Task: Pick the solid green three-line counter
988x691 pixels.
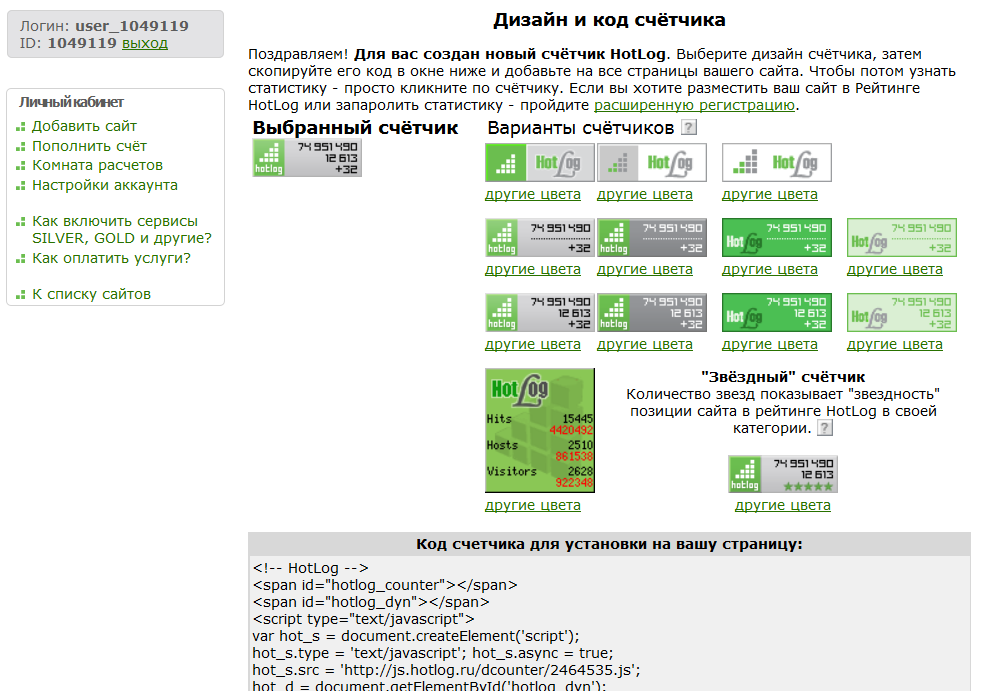Action: pos(777,312)
